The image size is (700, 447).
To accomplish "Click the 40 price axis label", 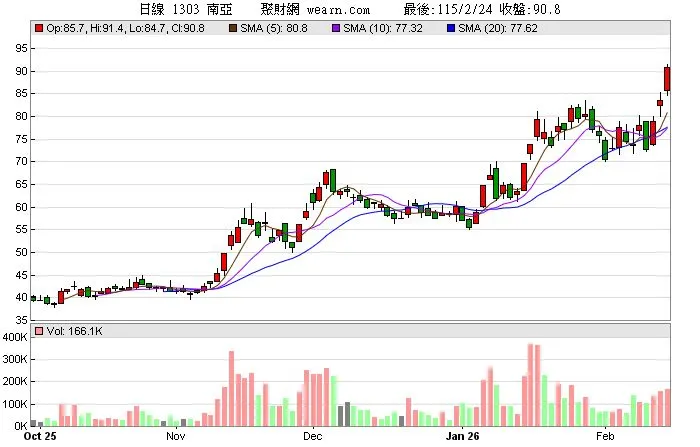I will coord(21,297).
